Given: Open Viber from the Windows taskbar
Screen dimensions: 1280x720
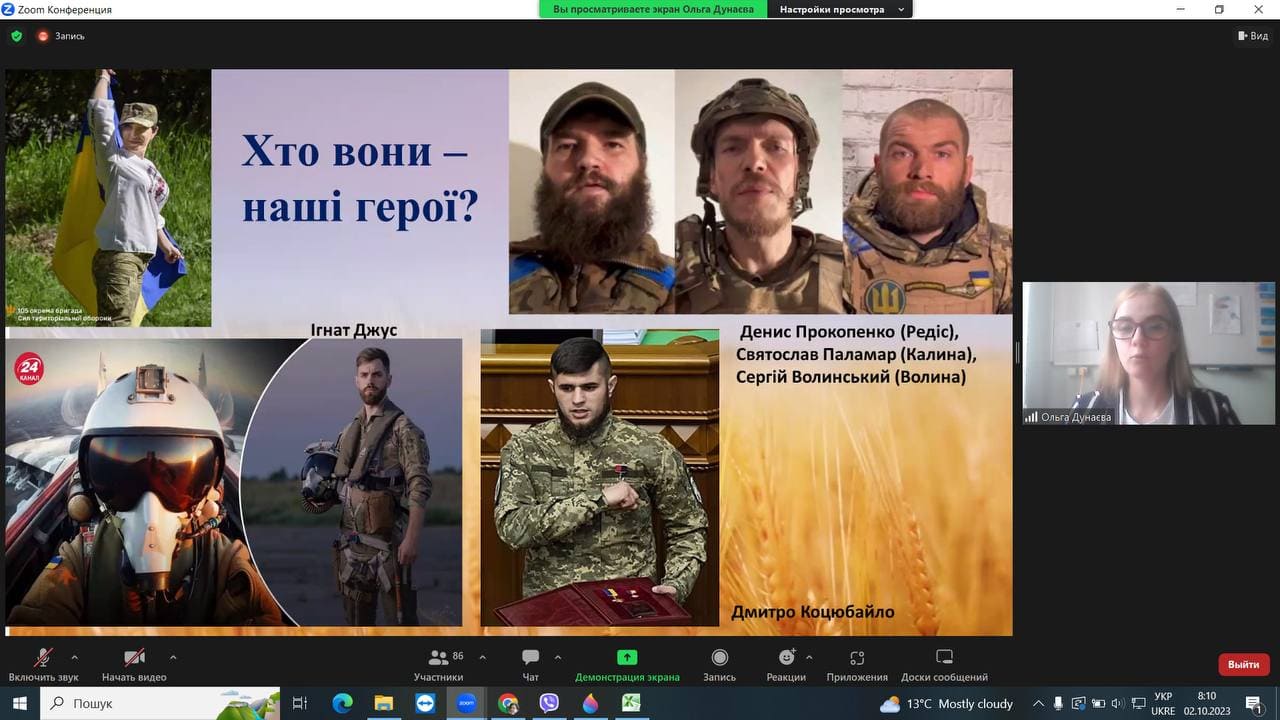Looking at the screenshot, I should (x=549, y=703).
